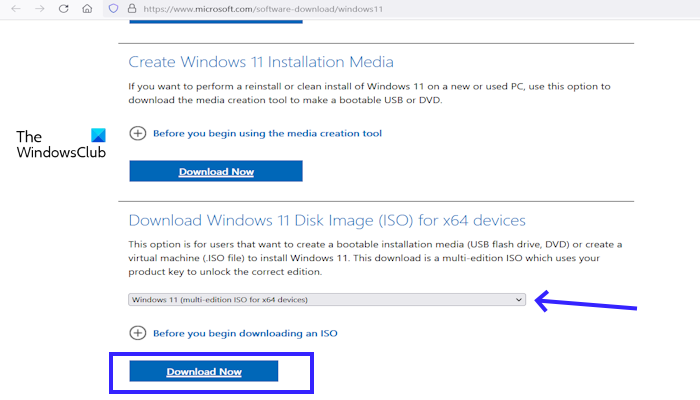
Task: Open the browser home page
Action: (x=88, y=9)
